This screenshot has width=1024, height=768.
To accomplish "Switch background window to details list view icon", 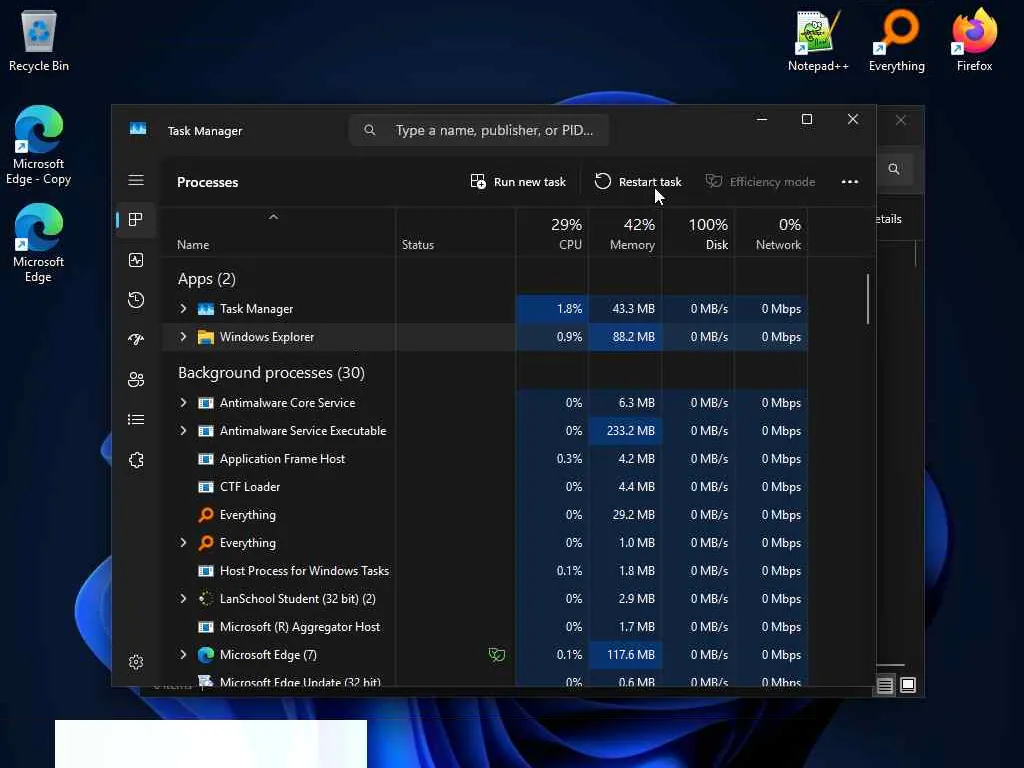I will pos(885,685).
